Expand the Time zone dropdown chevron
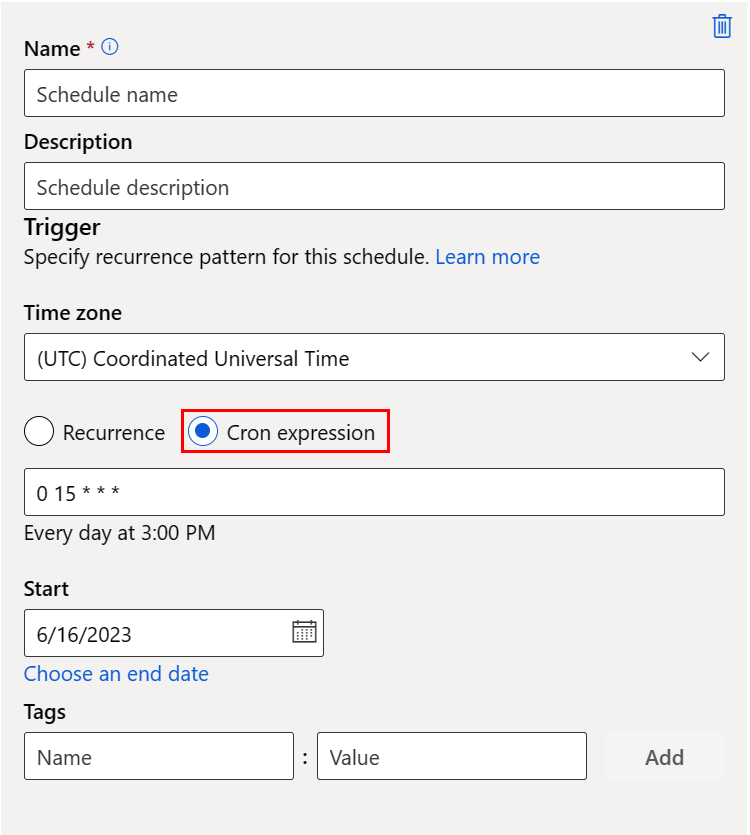The width and height of the screenshot is (750, 835). coord(701,357)
